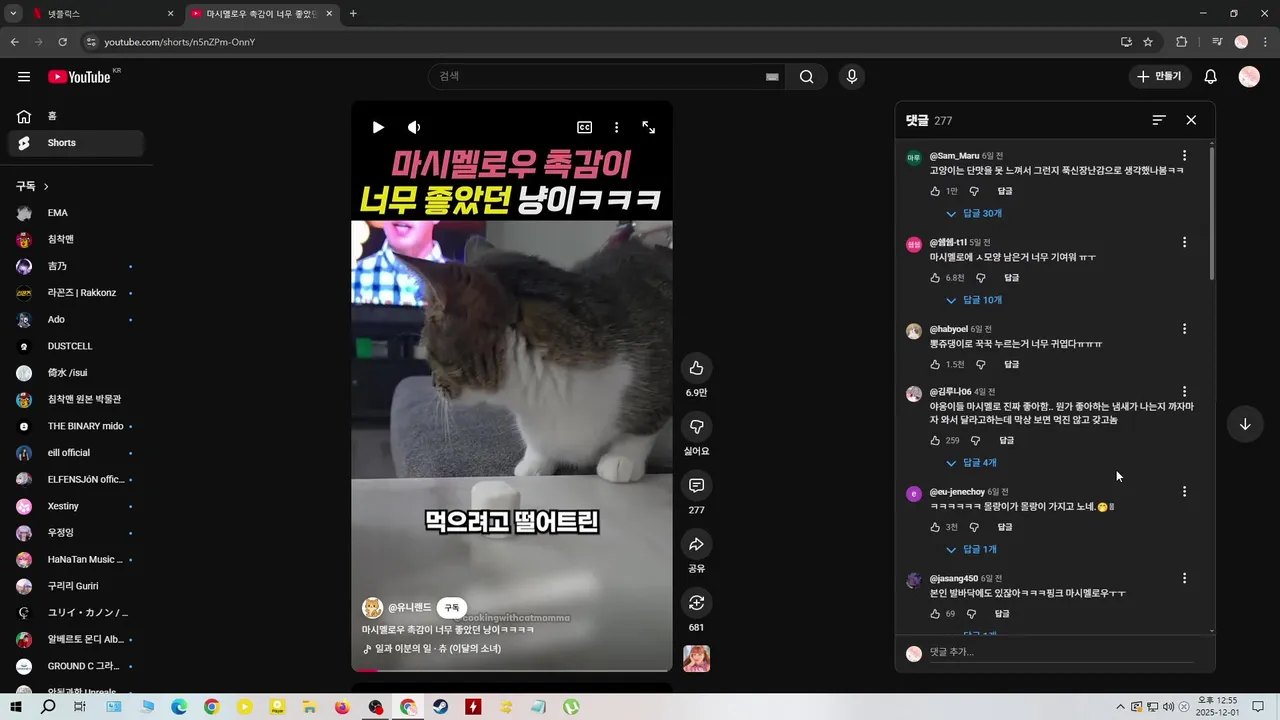1280x720 pixels.
Task: Open options menu for @habyoel comment
Action: [1184, 329]
